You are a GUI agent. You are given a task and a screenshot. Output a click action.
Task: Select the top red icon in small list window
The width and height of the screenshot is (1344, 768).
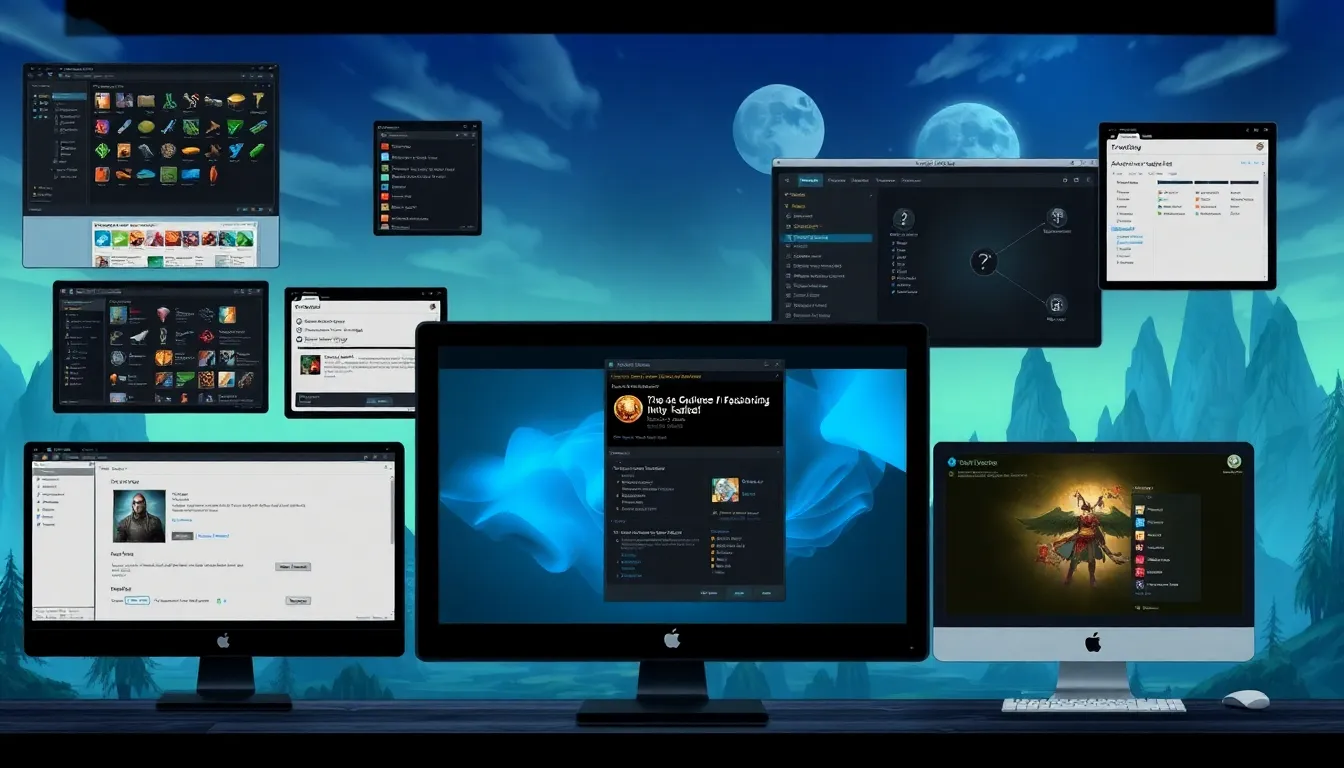(x=385, y=146)
